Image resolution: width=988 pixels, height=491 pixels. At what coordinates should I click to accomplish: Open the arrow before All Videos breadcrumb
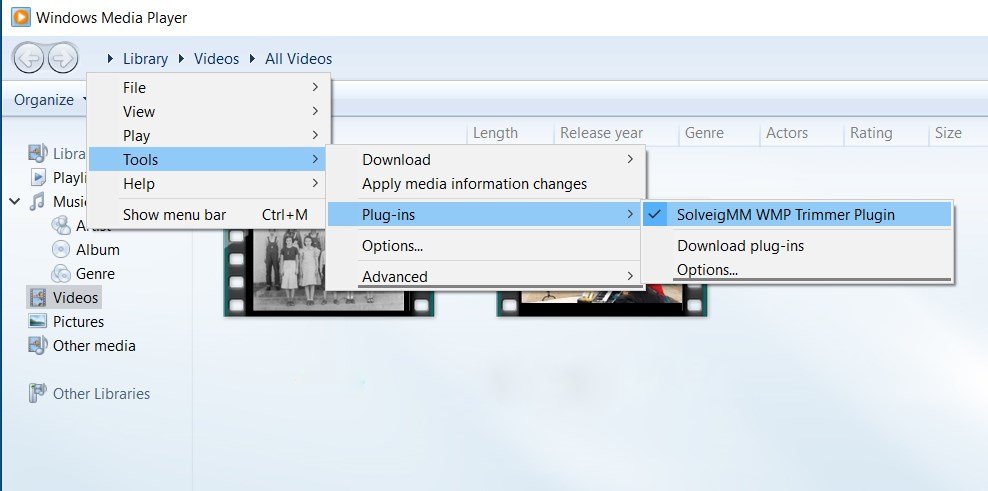pyautogui.click(x=253, y=59)
